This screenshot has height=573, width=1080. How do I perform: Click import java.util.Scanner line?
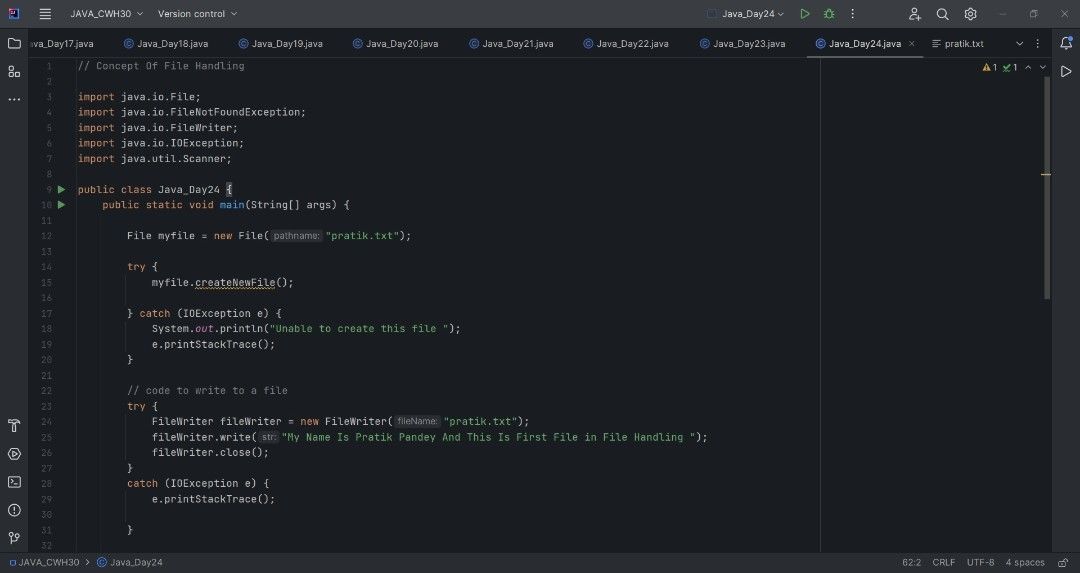[154, 158]
